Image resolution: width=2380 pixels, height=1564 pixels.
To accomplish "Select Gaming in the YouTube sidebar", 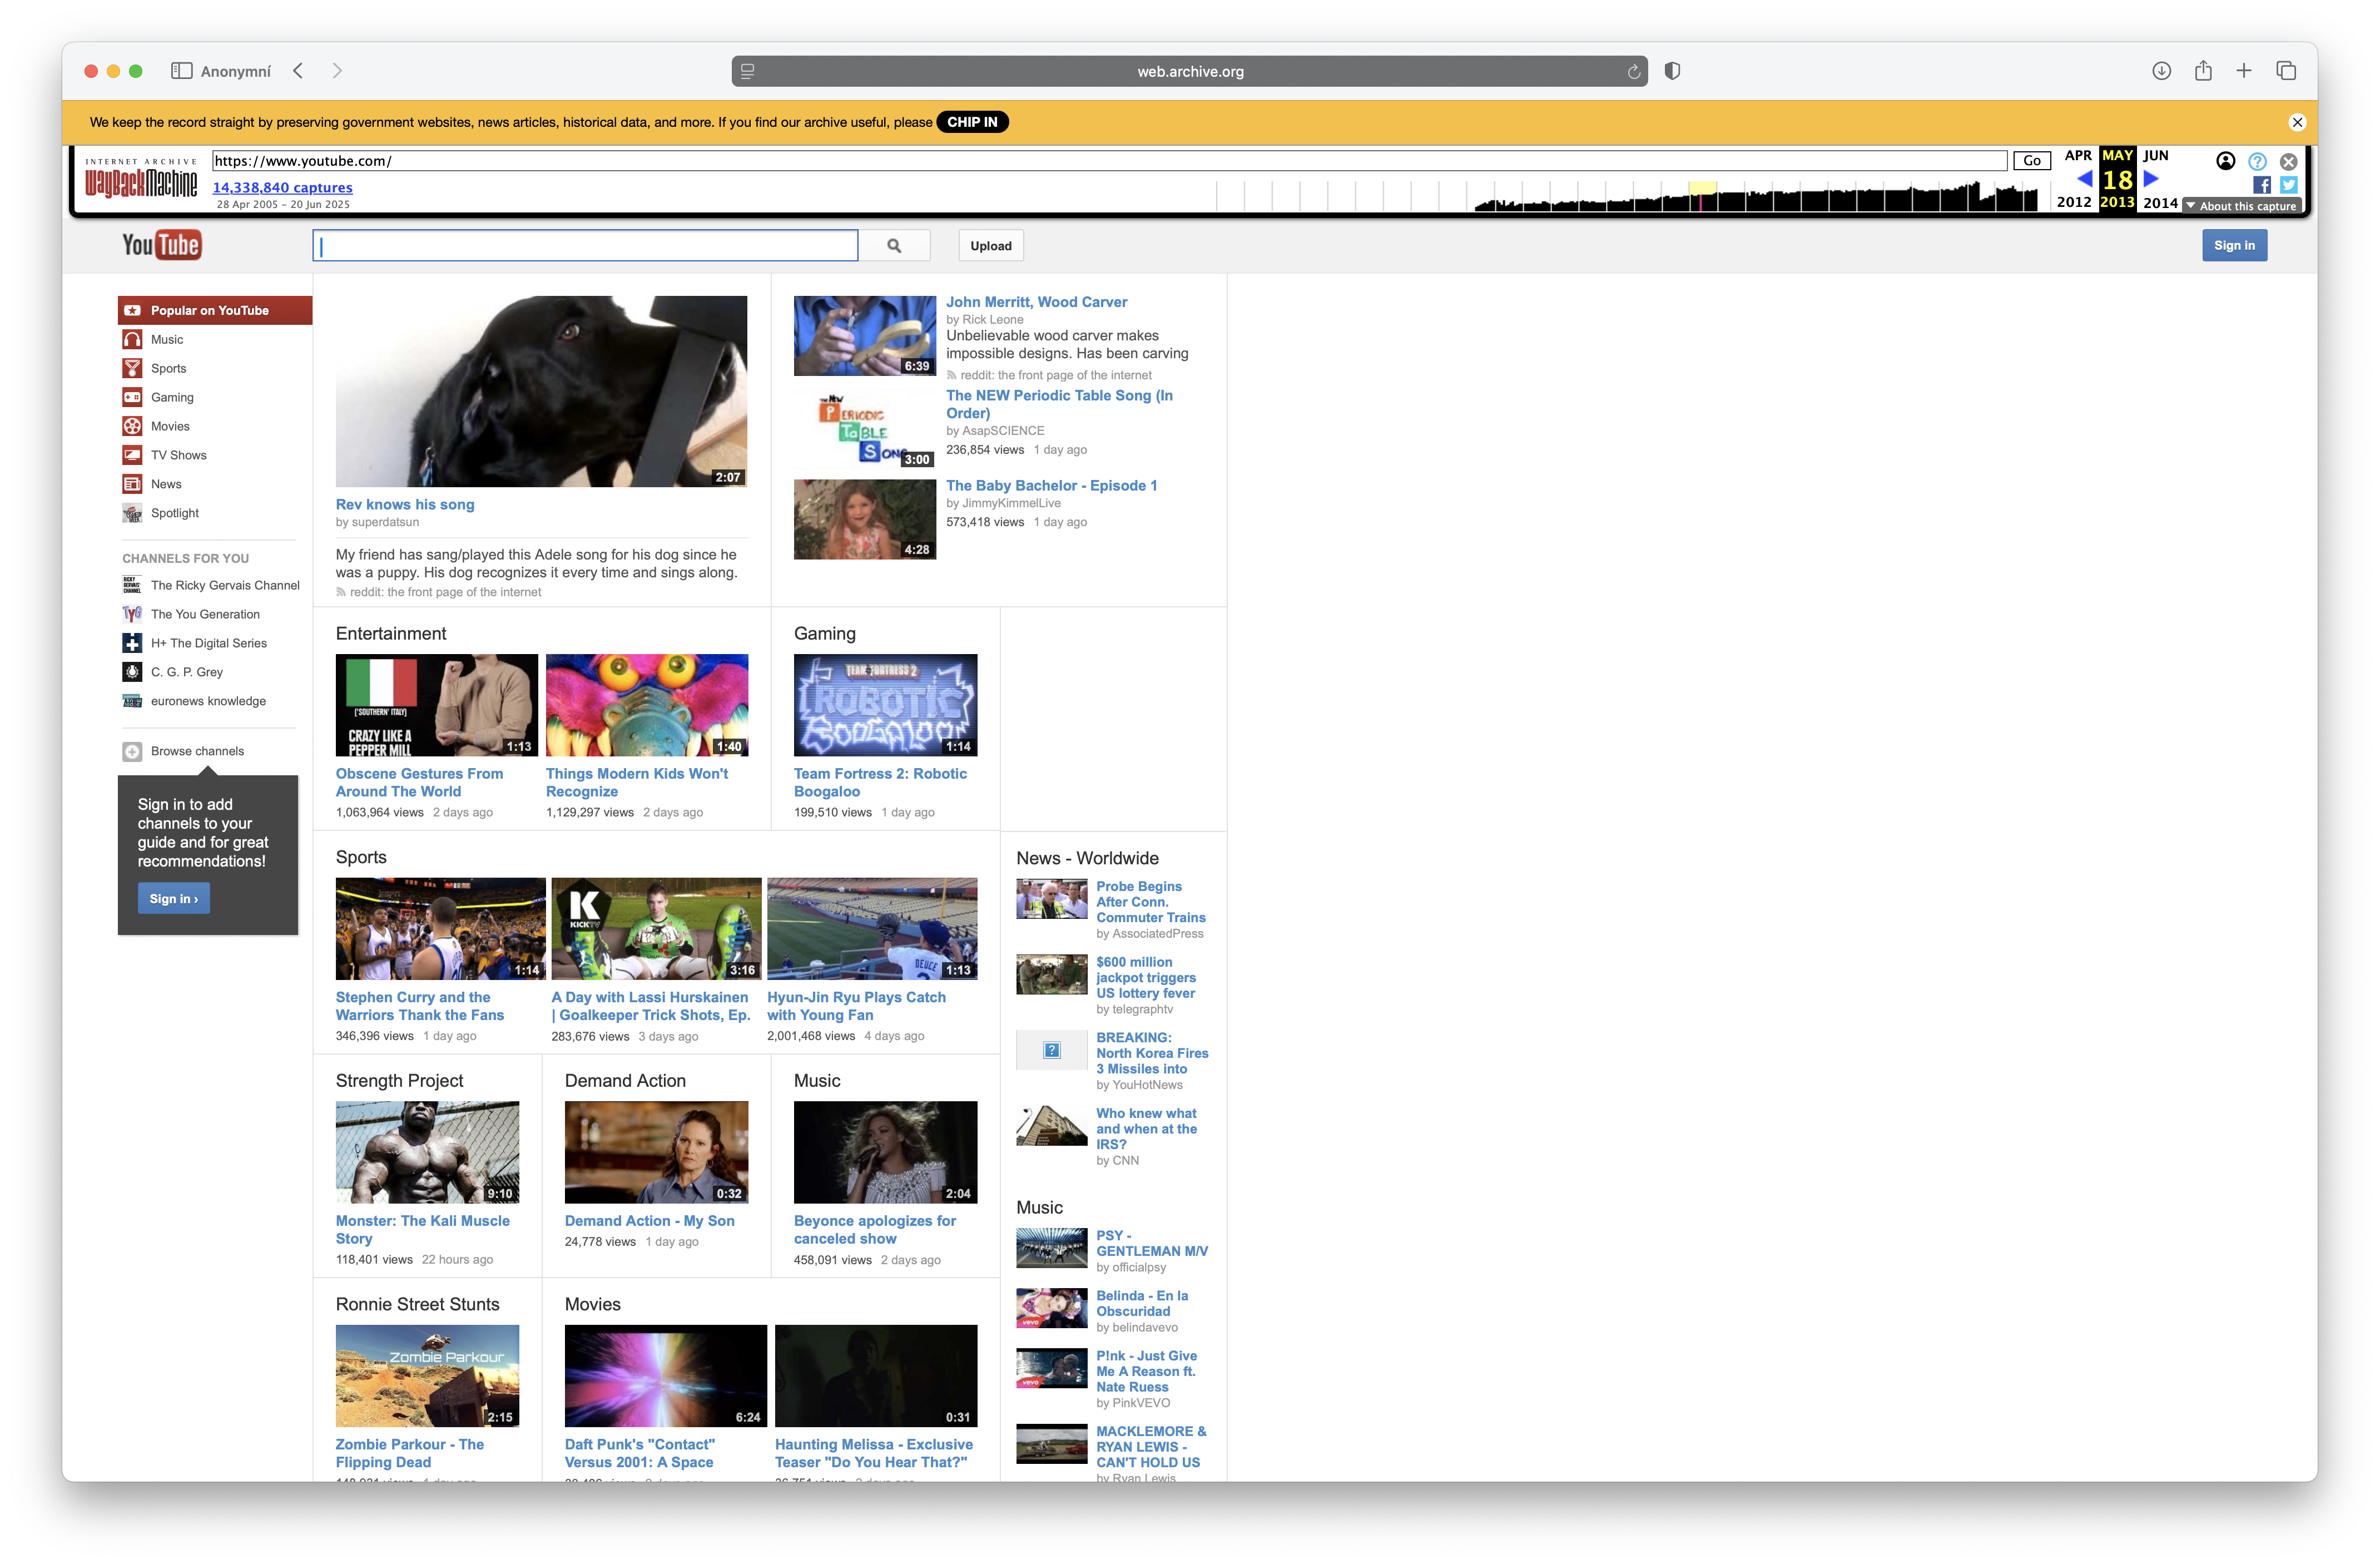I will [x=172, y=397].
